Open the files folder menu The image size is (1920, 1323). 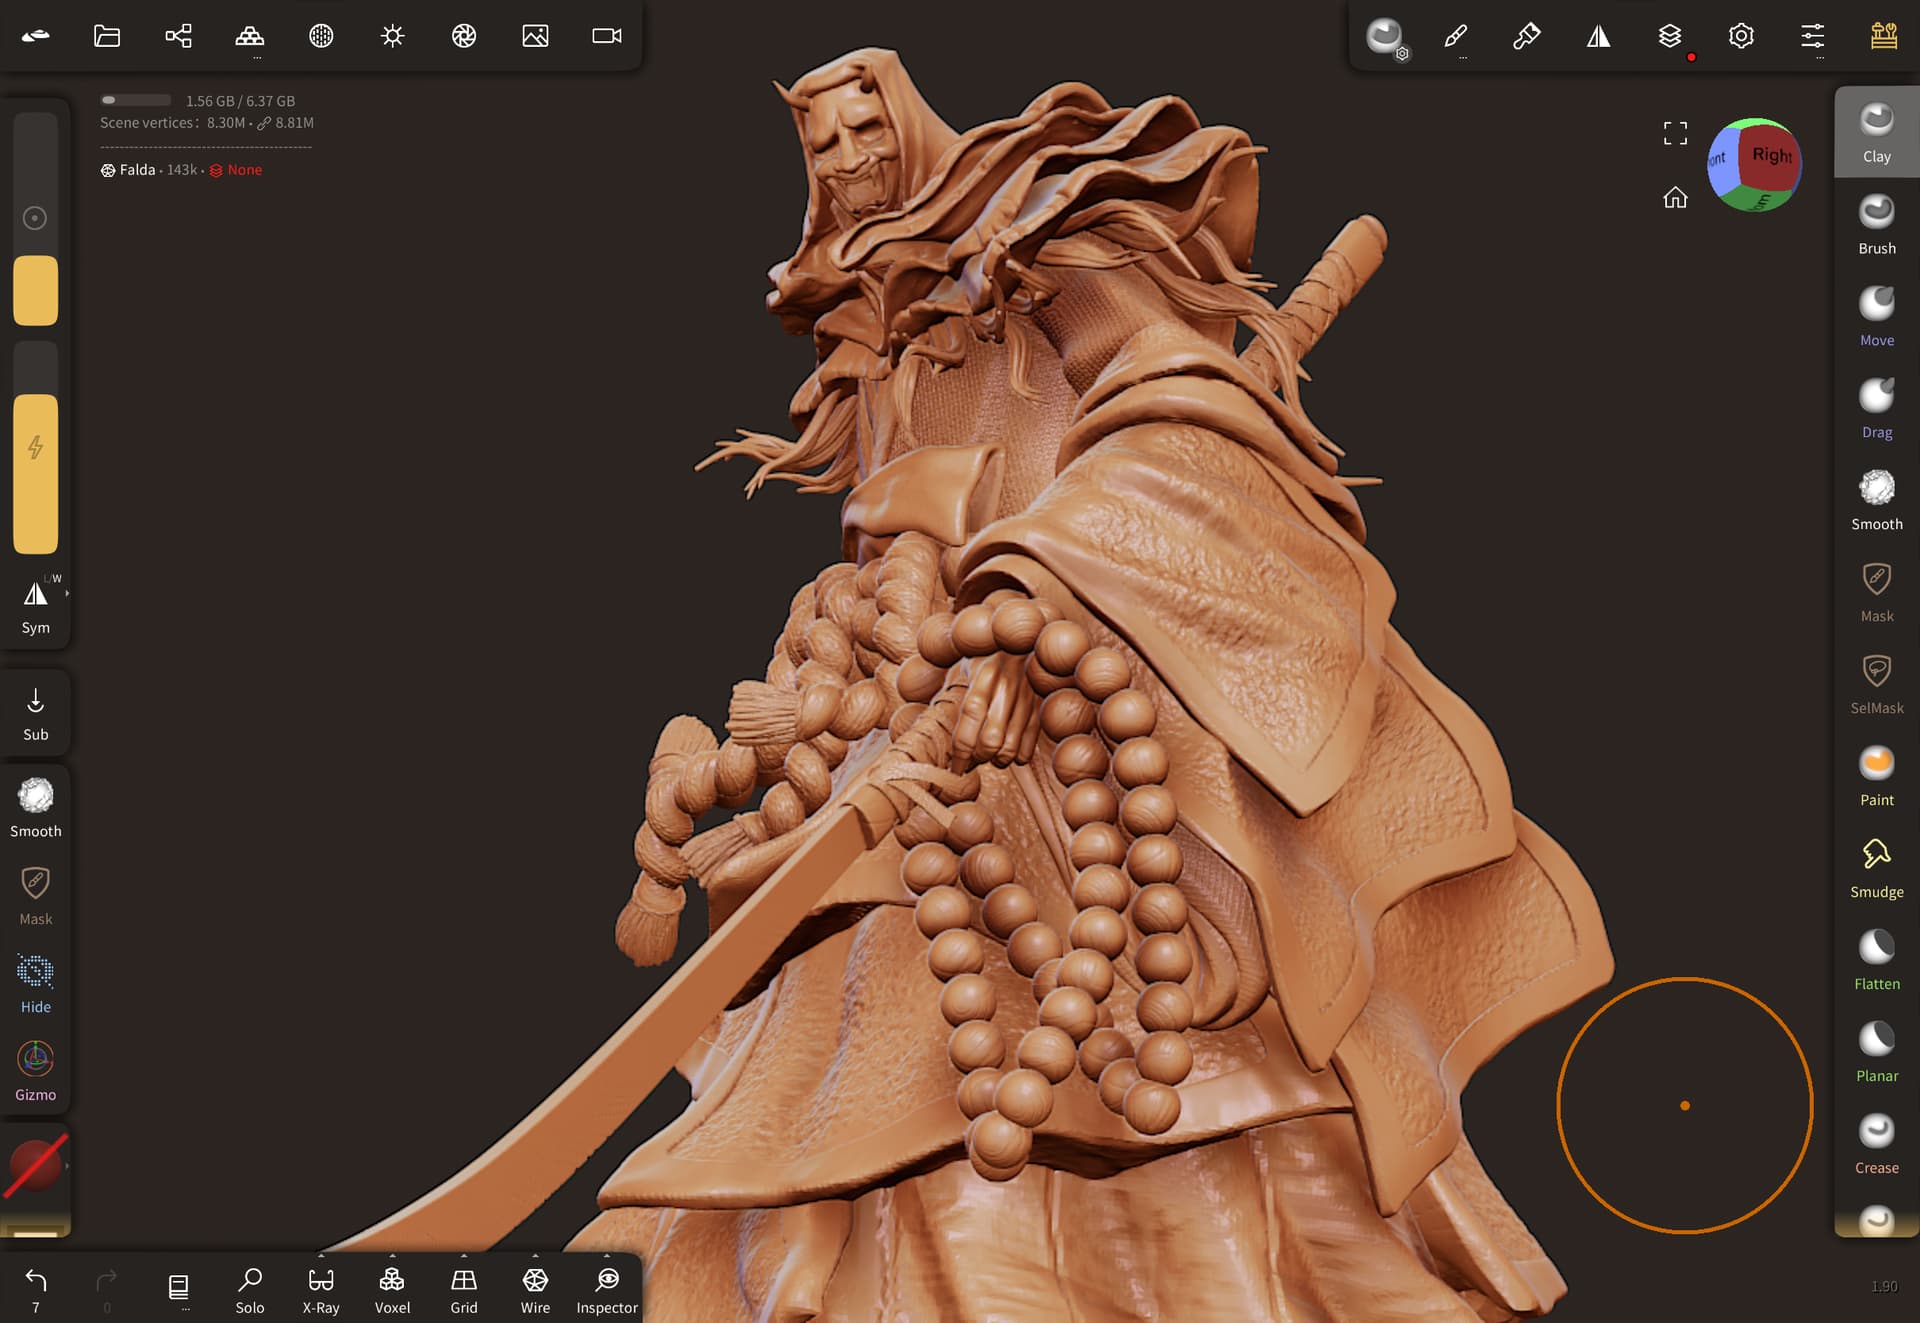coord(107,36)
